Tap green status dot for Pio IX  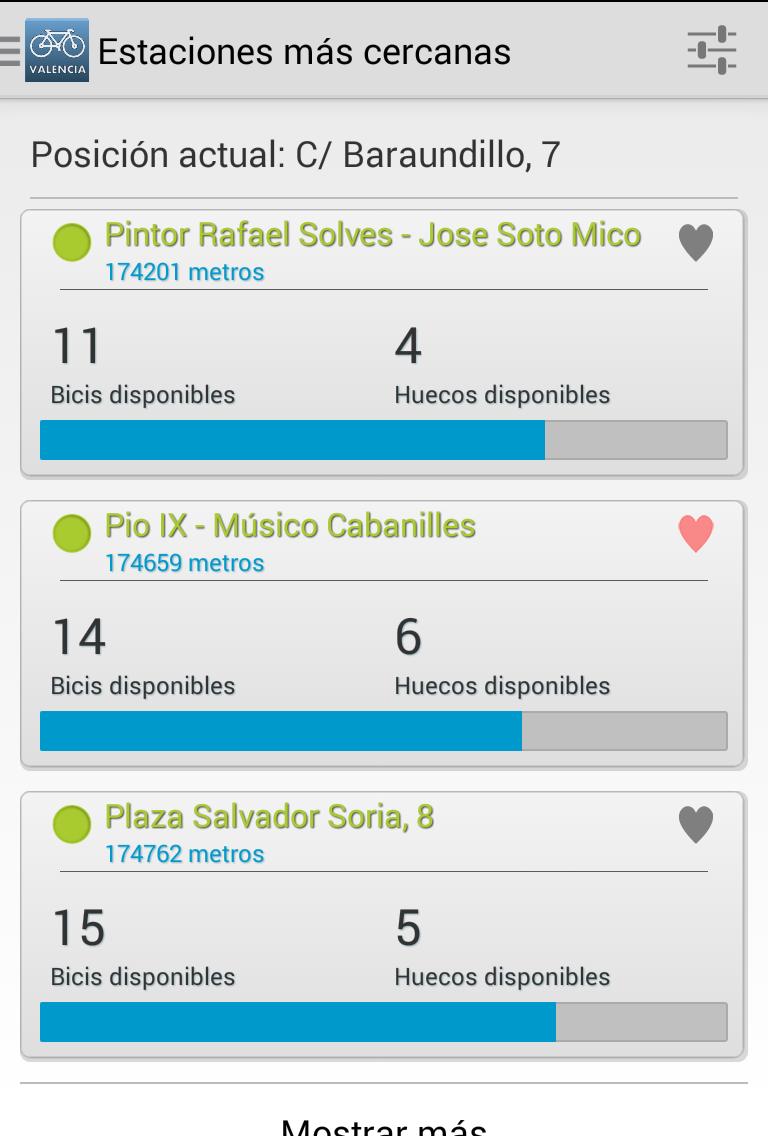[x=72, y=533]
